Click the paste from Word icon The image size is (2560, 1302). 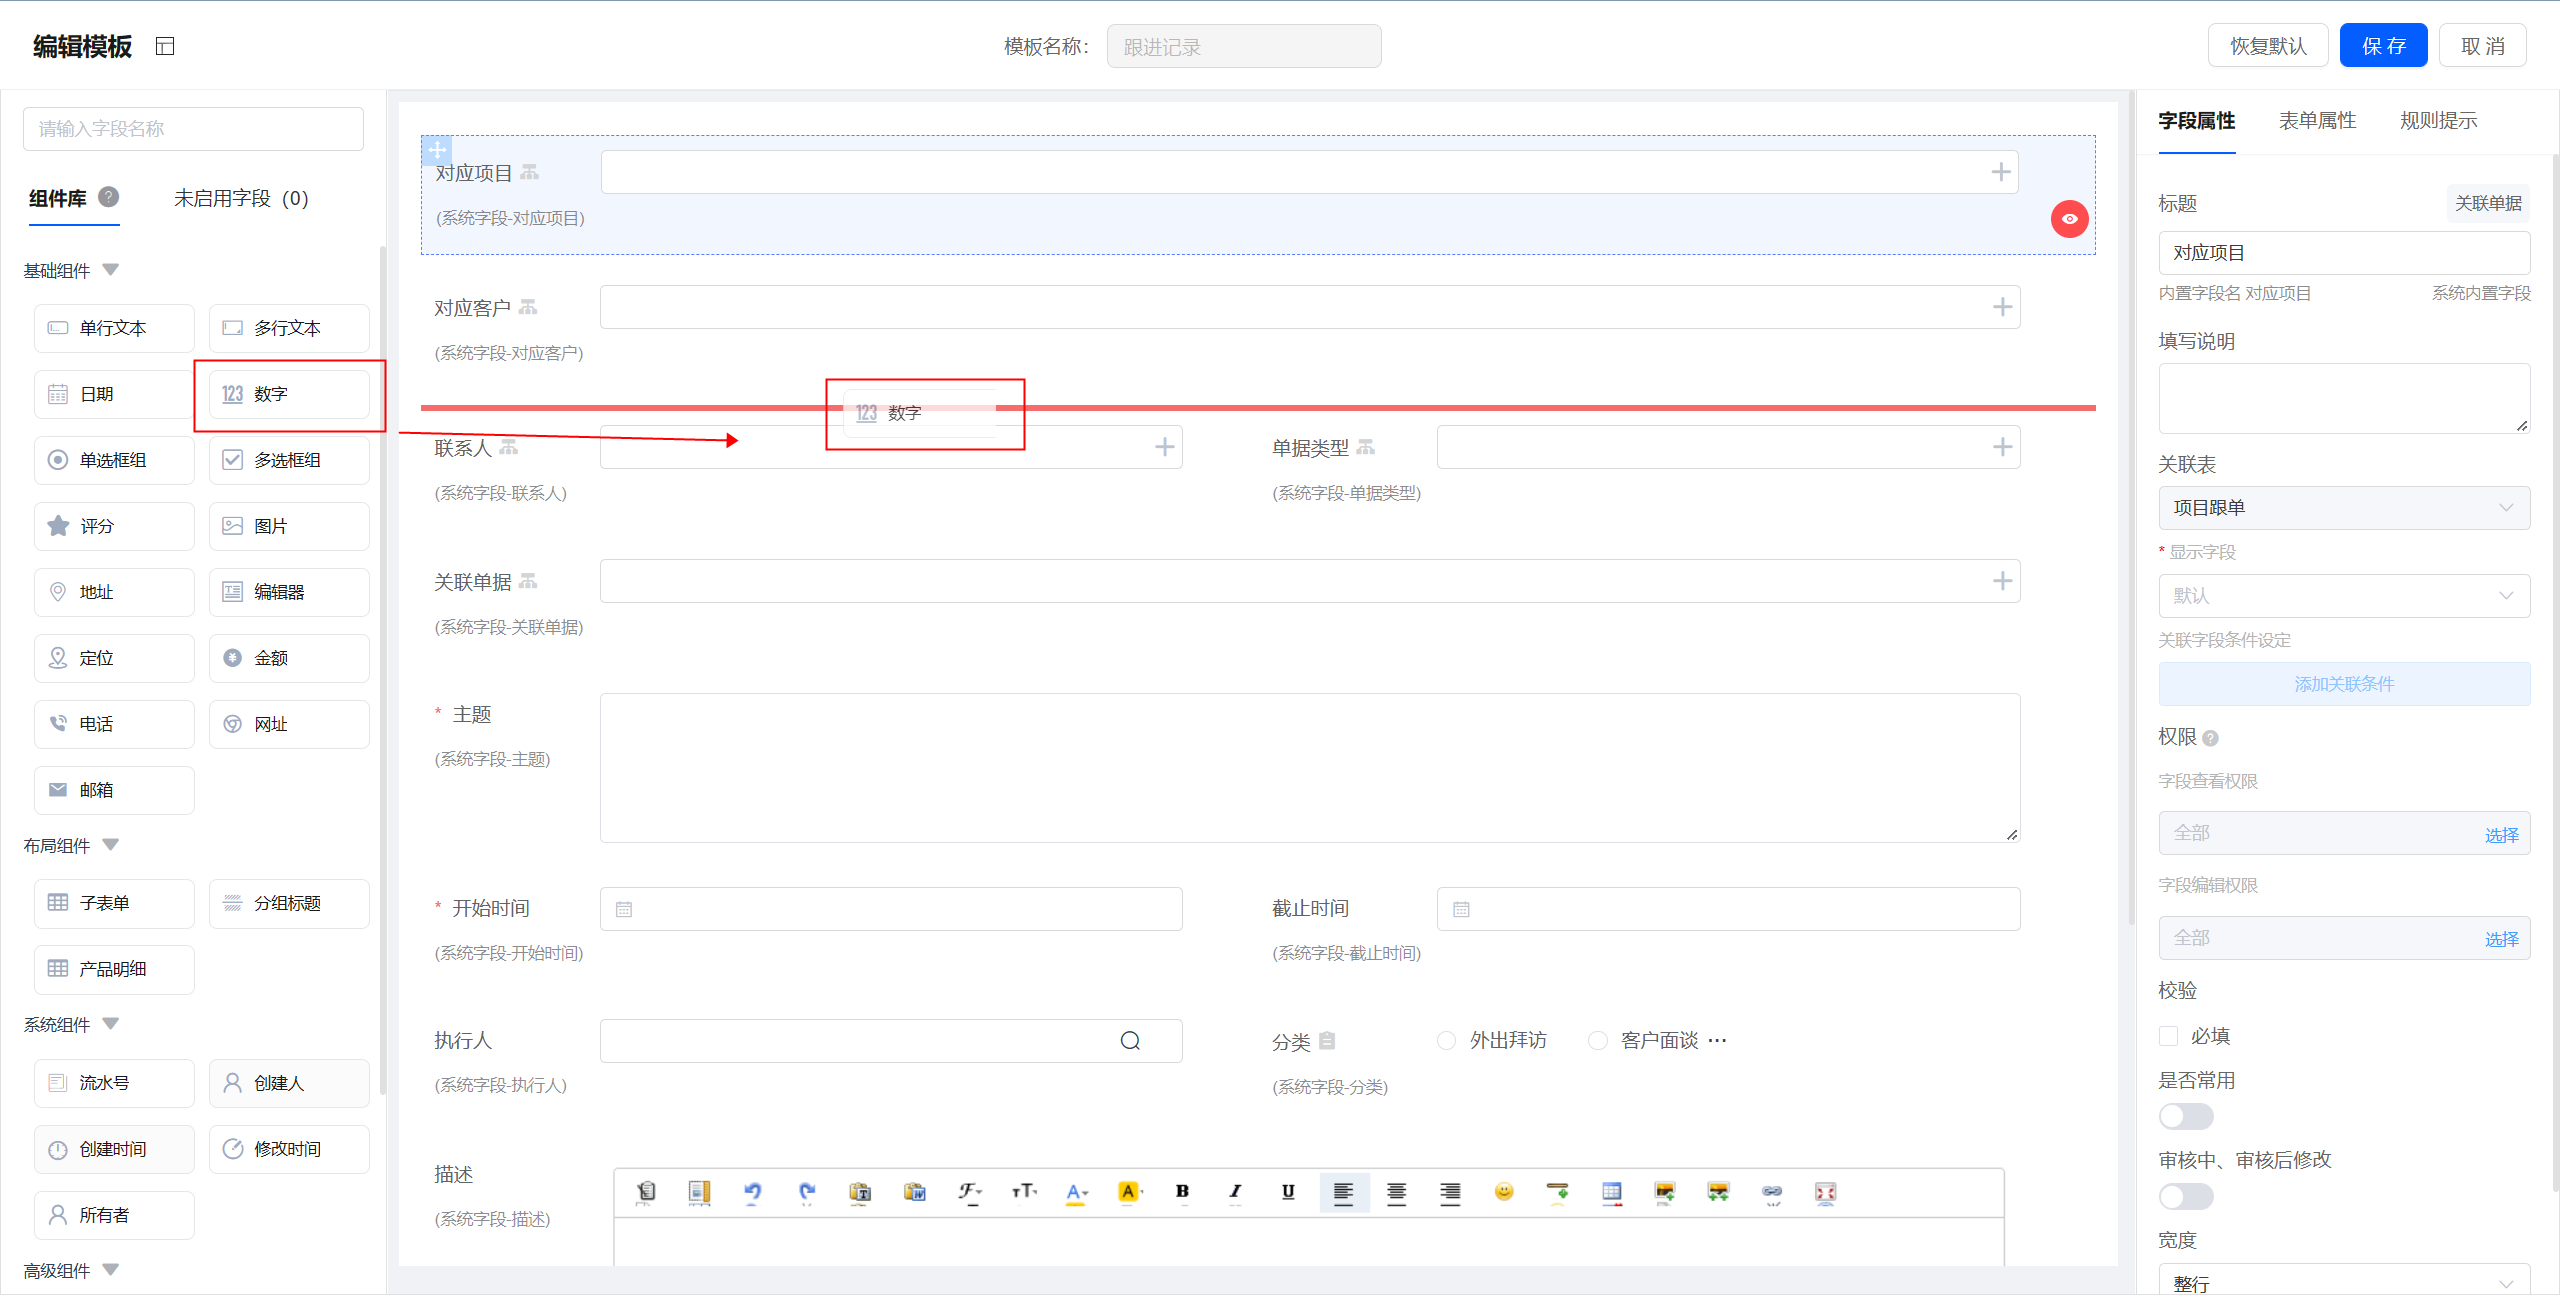[914, 1192]
